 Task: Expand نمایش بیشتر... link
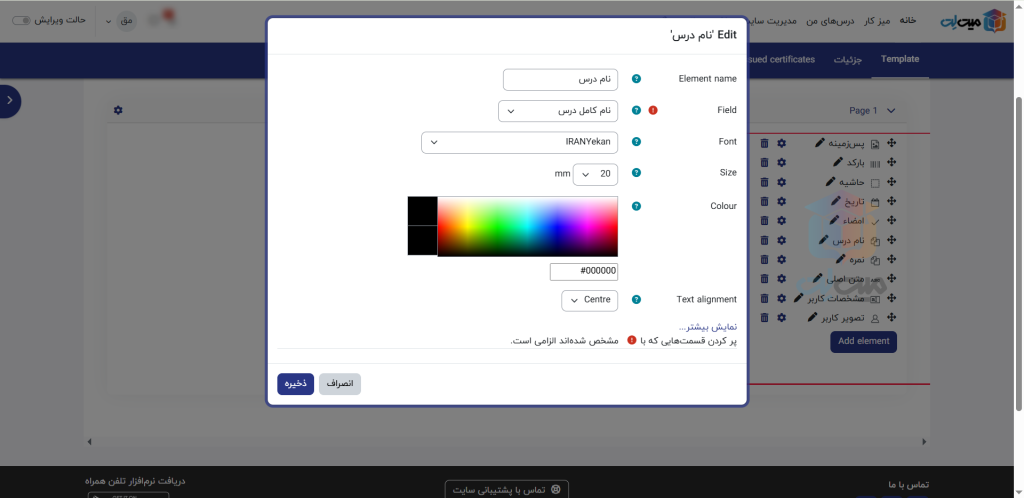708,327
